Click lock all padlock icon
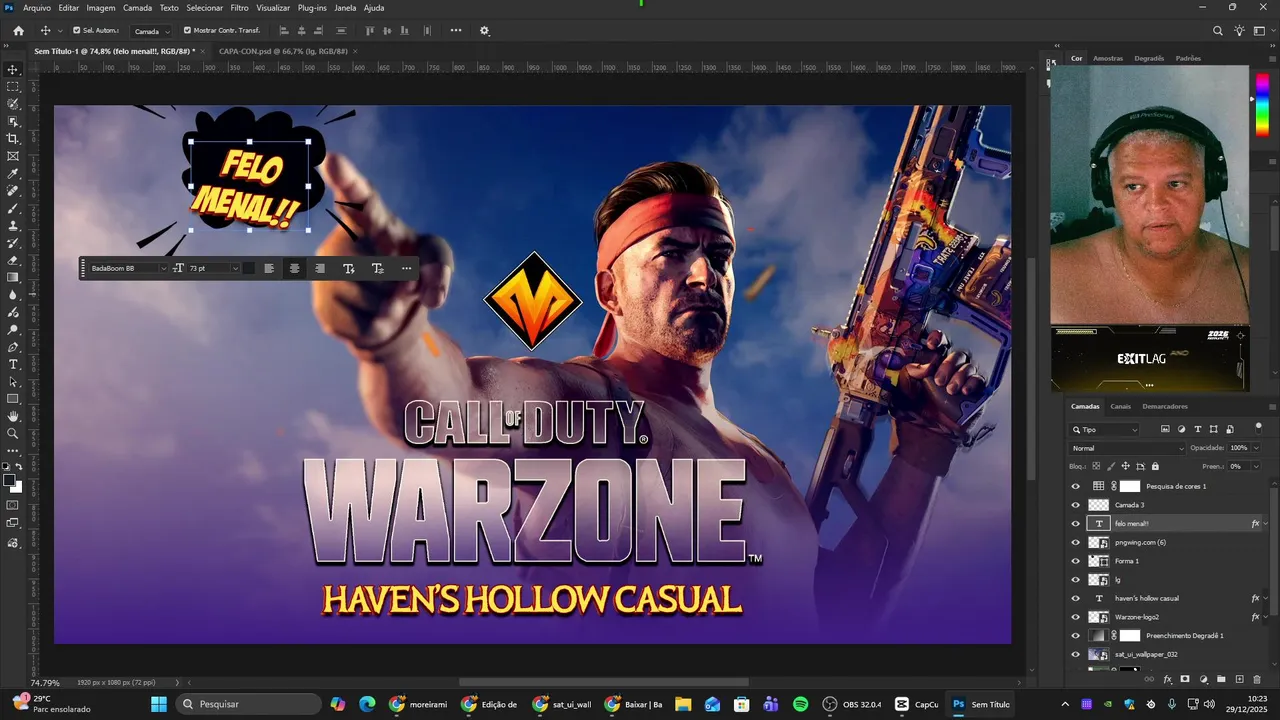Viewport: 1280px width, 720px height. point(1155,466)
